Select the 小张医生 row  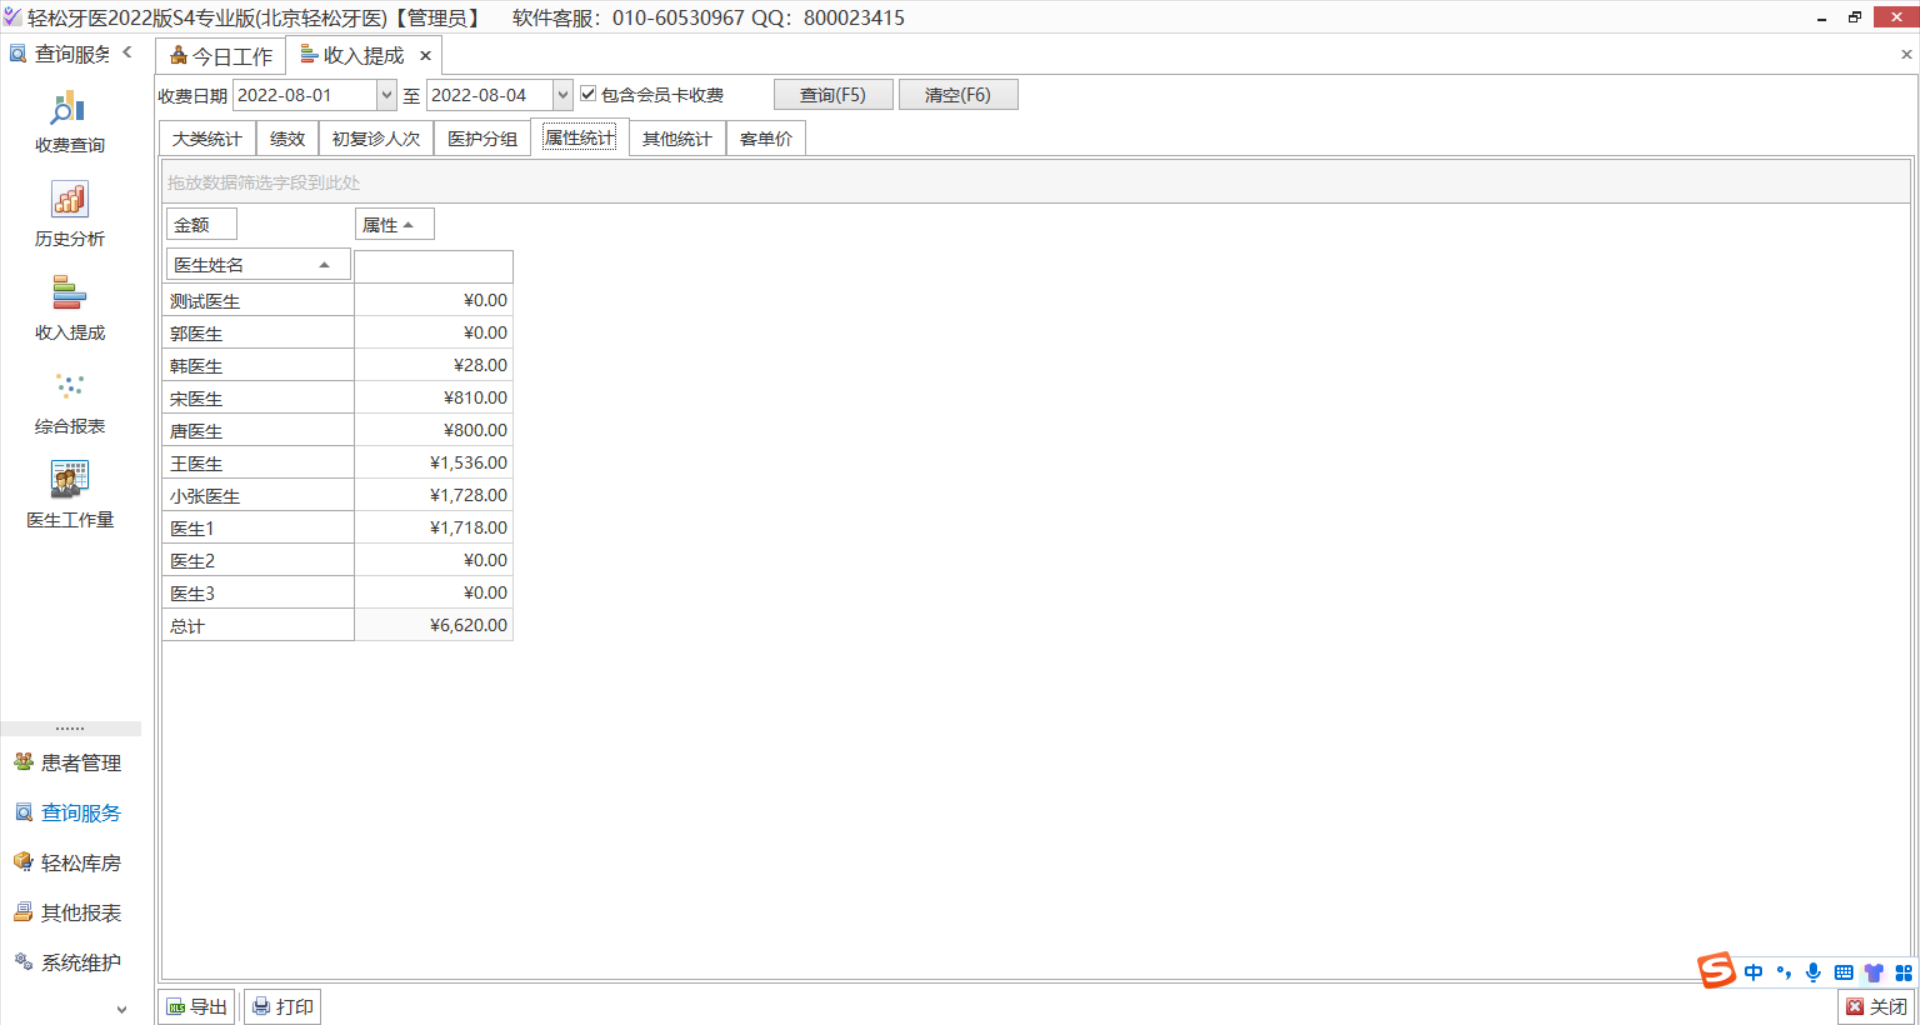tap(258, 495)
